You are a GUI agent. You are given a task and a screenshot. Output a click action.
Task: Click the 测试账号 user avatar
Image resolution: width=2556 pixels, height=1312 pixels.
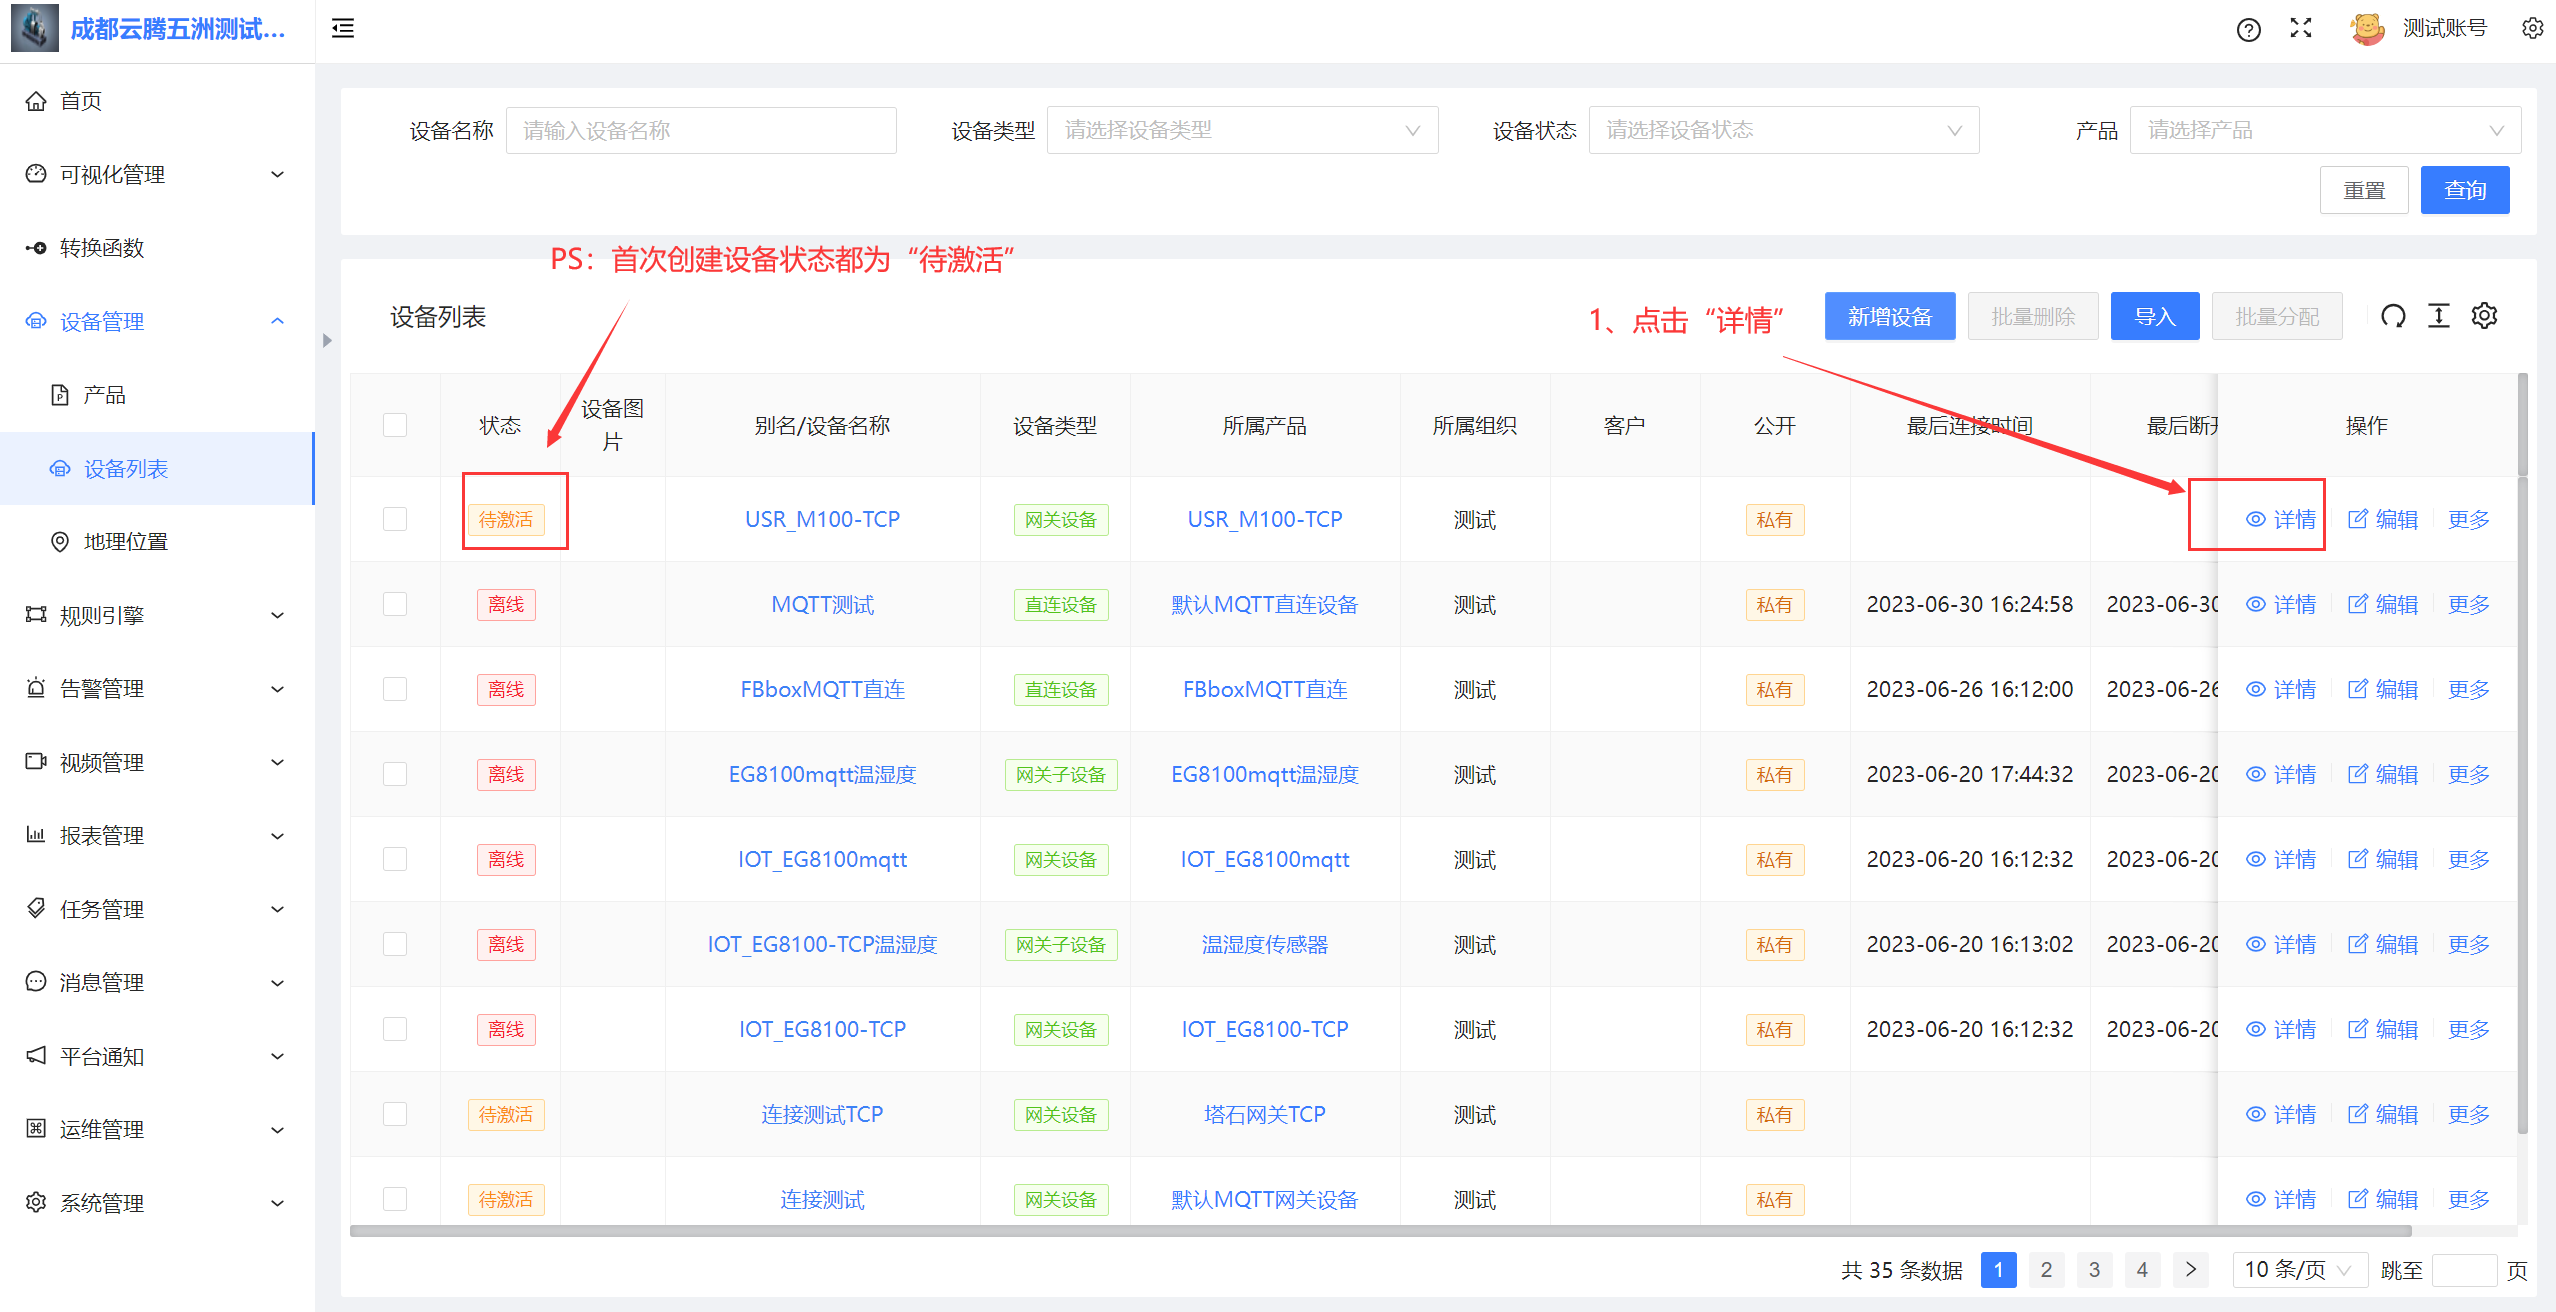tap(2367, 28)
